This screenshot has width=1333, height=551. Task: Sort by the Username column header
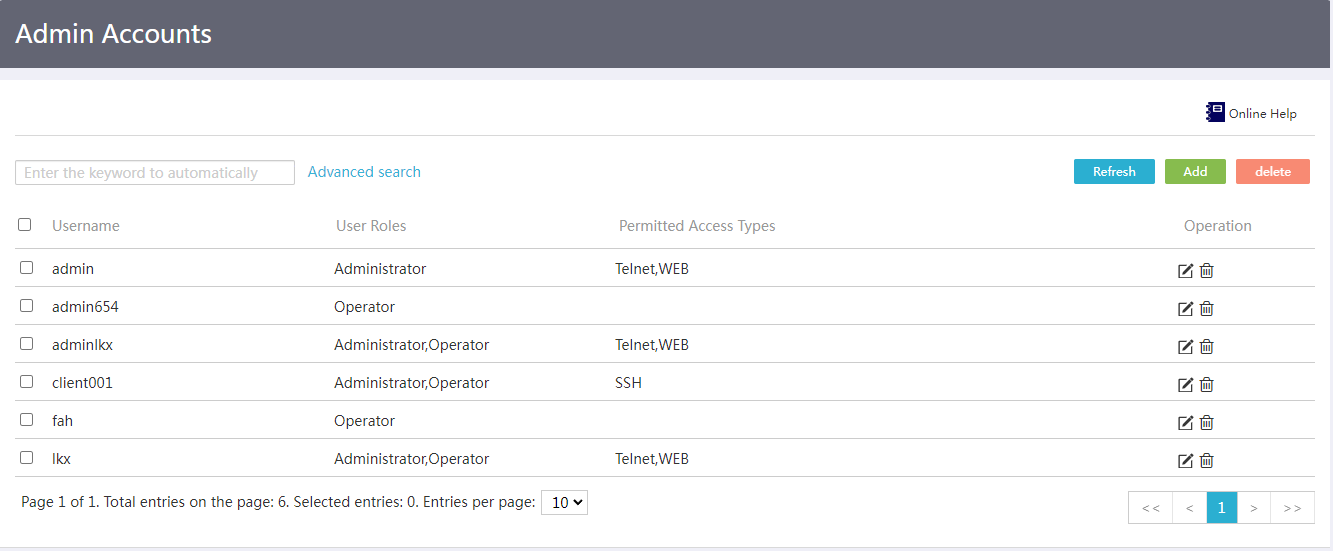pyautogui.click(x=86, y=226)
